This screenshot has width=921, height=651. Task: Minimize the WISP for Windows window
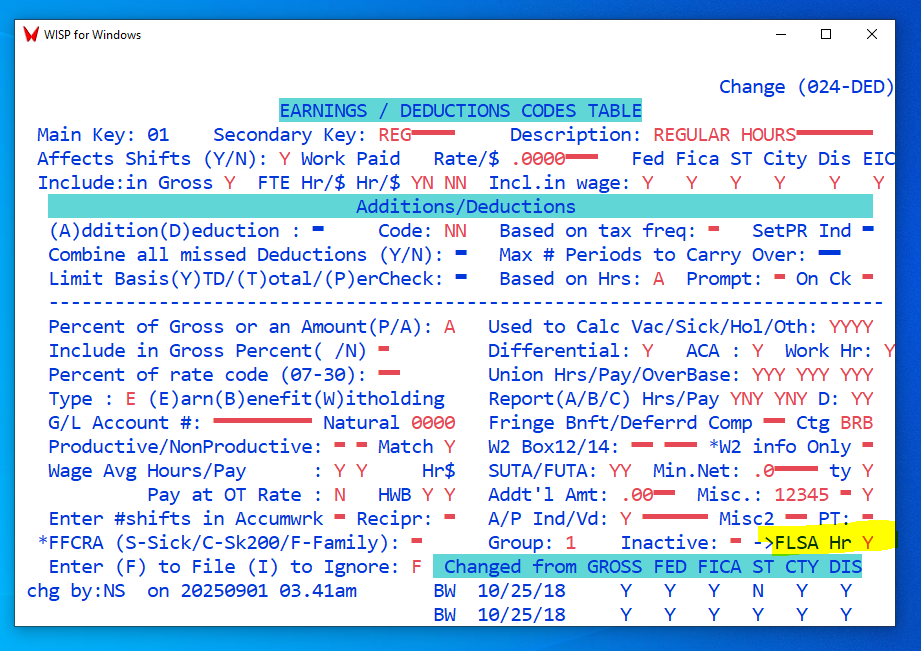point(780,34)
